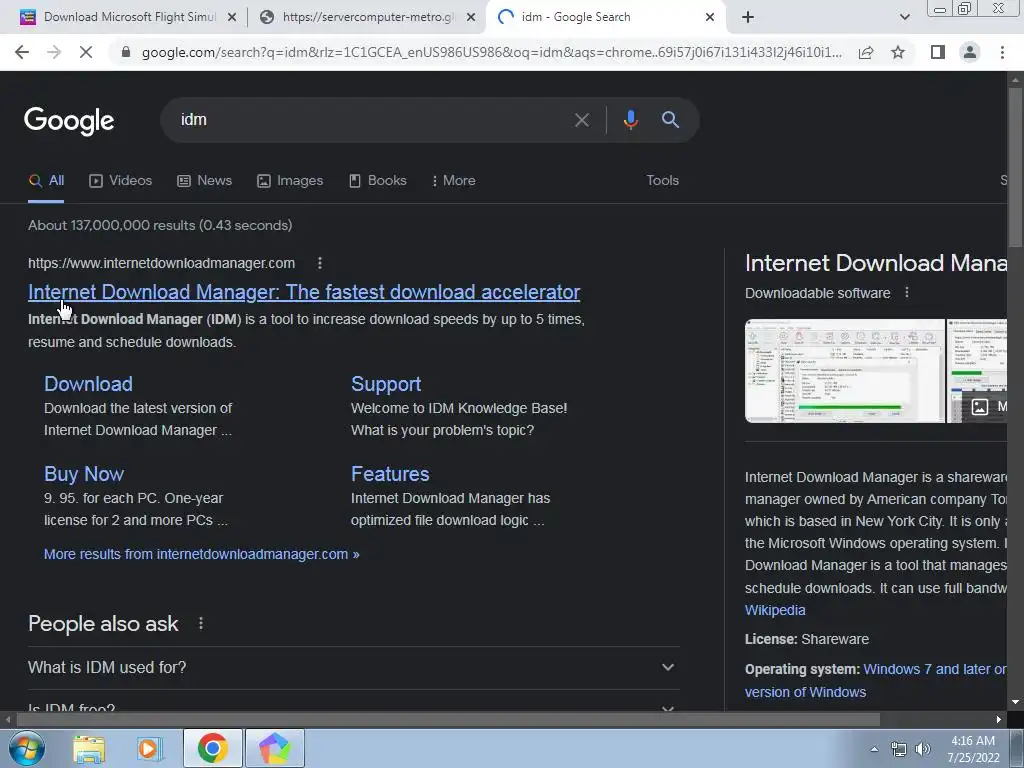Open Chrome three-dot menu
This screenshot has height=768, width=1024.
click(x=1002, y=52)
